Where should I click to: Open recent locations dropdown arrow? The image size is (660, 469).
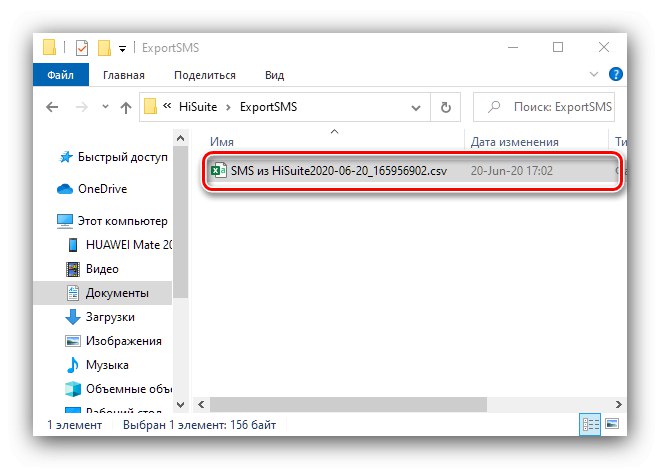pyautogui.click(x=105, y=107)
